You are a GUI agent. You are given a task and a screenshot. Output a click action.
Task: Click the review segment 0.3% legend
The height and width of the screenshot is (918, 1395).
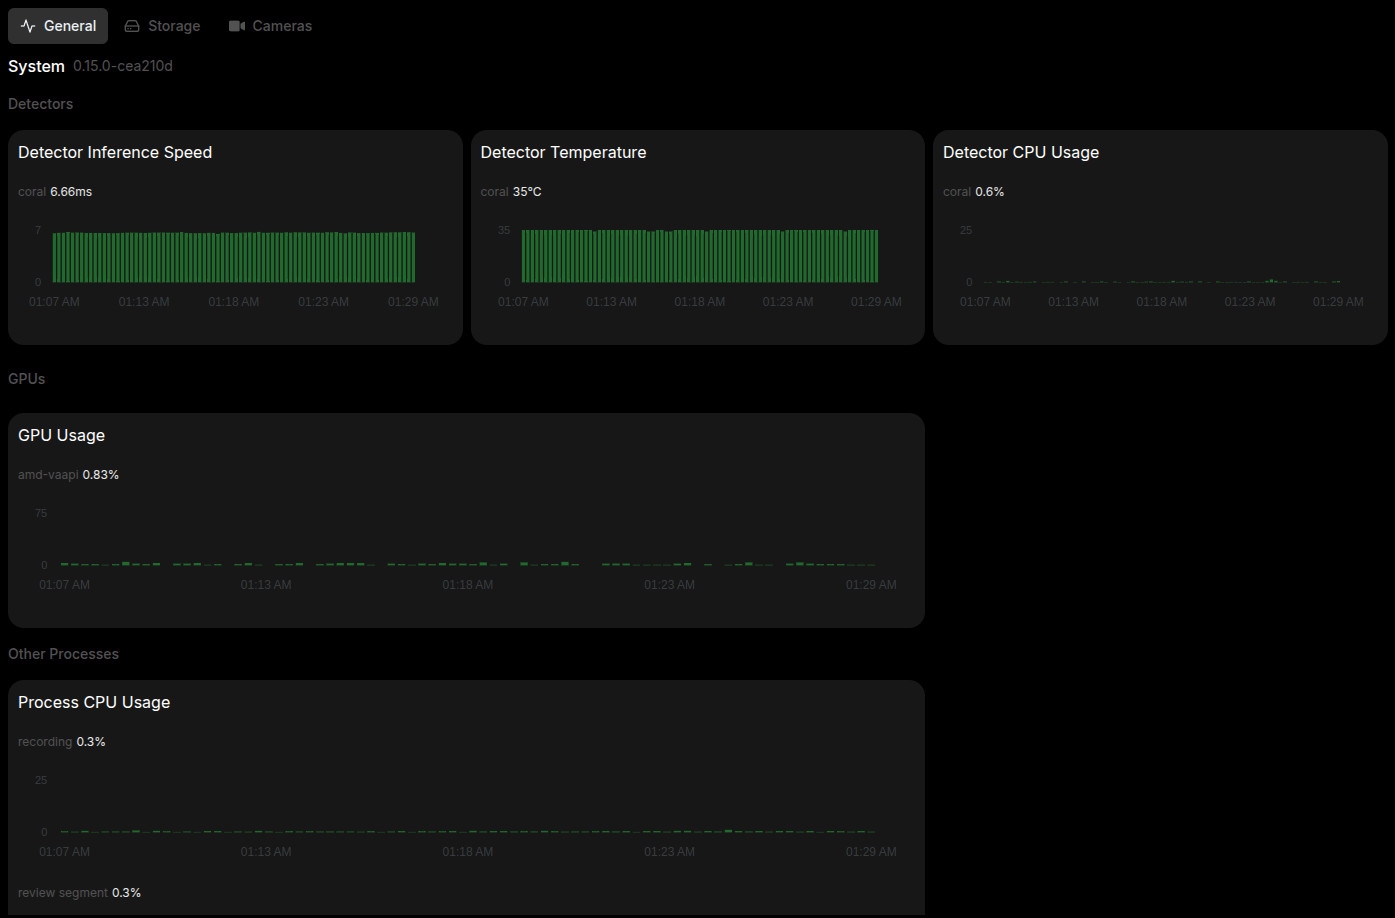click(x=79, y=892)
